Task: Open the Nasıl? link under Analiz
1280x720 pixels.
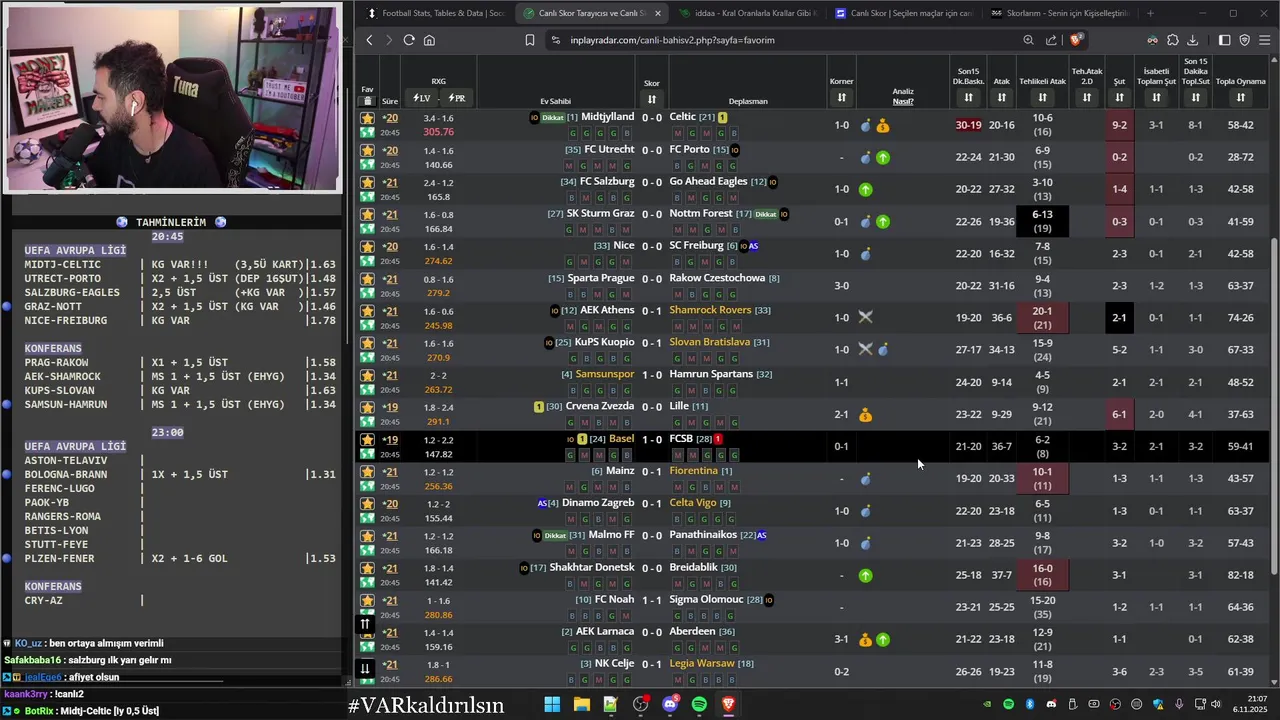Action: [903, 101]
